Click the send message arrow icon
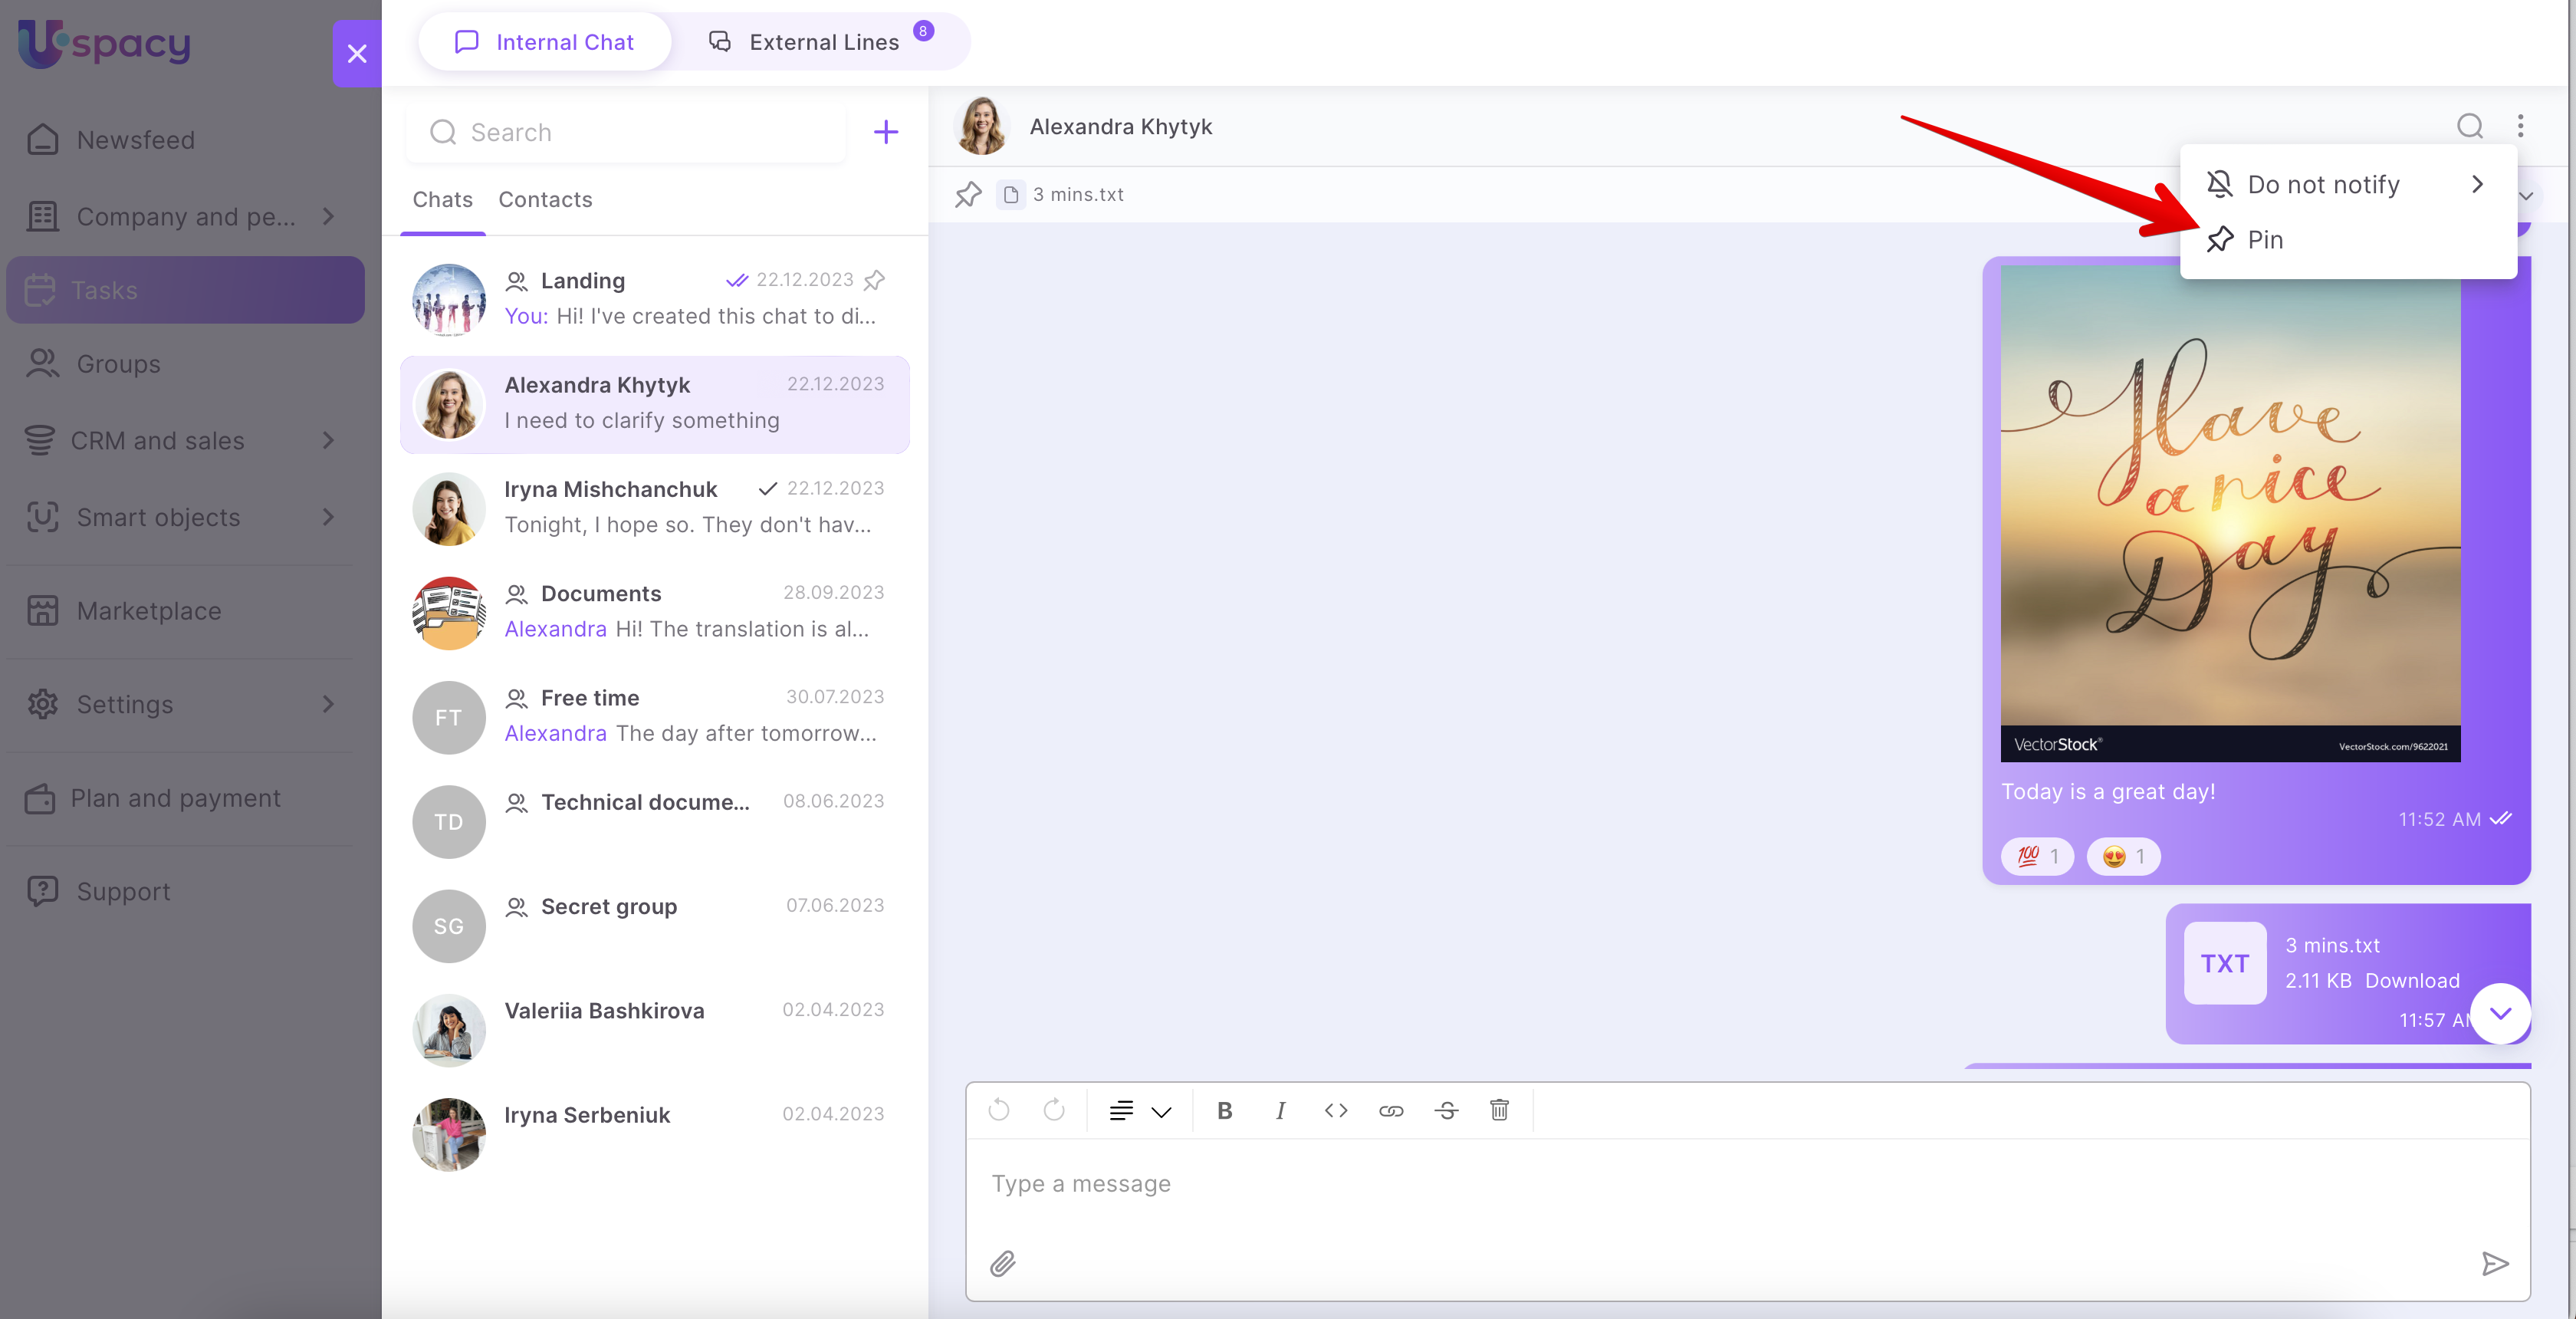This screenshot has width=2576, height=1319. tap(2494, 1264)
